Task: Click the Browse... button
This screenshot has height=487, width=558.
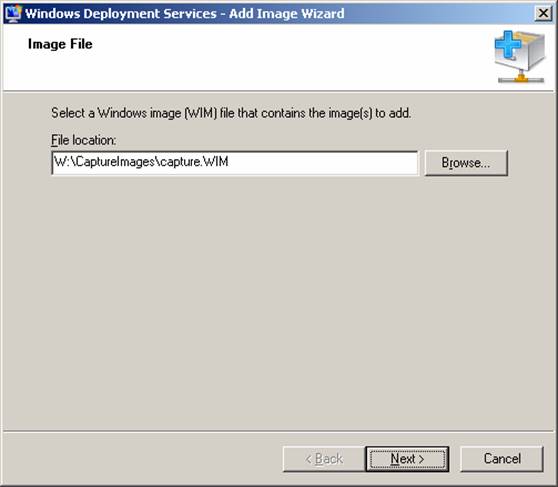Action: [466, 163]
